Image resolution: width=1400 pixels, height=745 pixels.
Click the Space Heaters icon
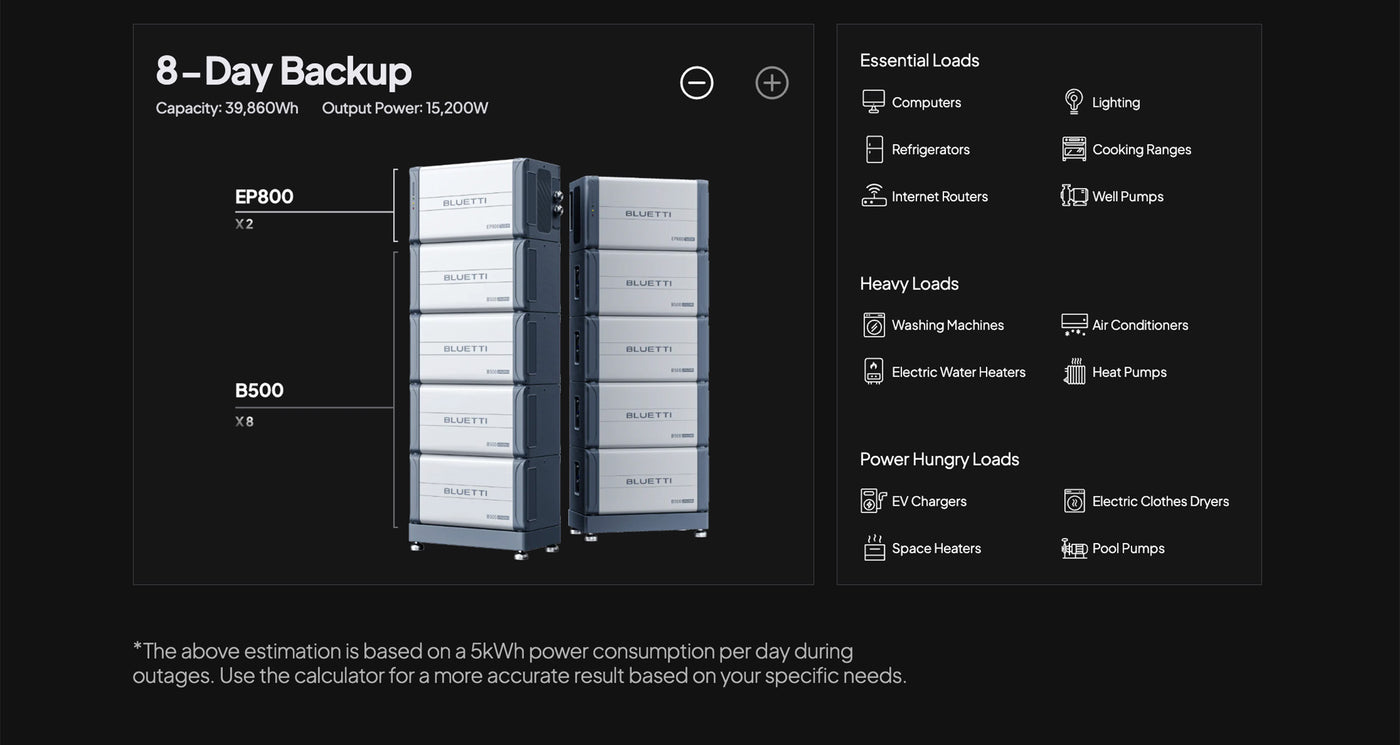pyautogui.click(x=874, y=548)
